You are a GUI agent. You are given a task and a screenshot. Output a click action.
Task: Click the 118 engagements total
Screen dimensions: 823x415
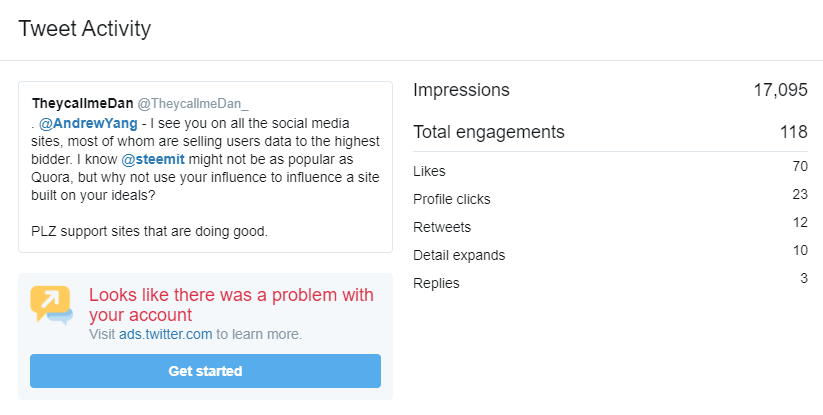coord(794,131)
